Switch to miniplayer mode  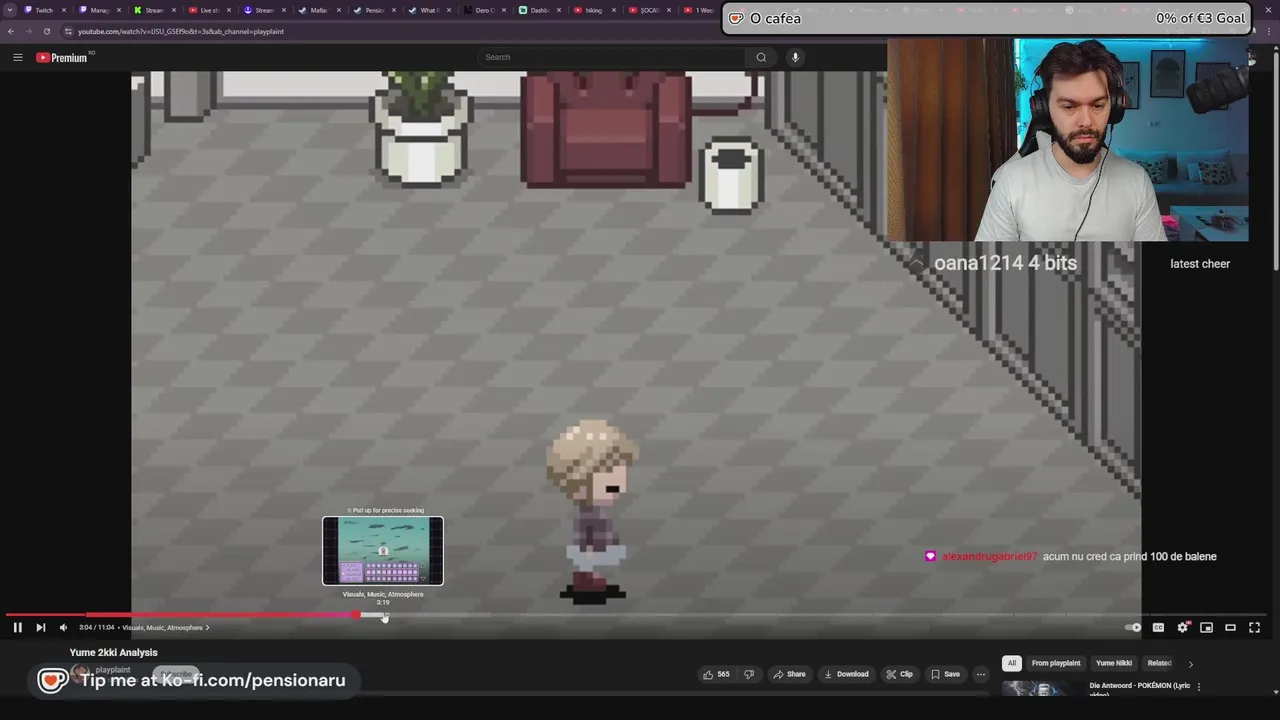click(1207, 628)
